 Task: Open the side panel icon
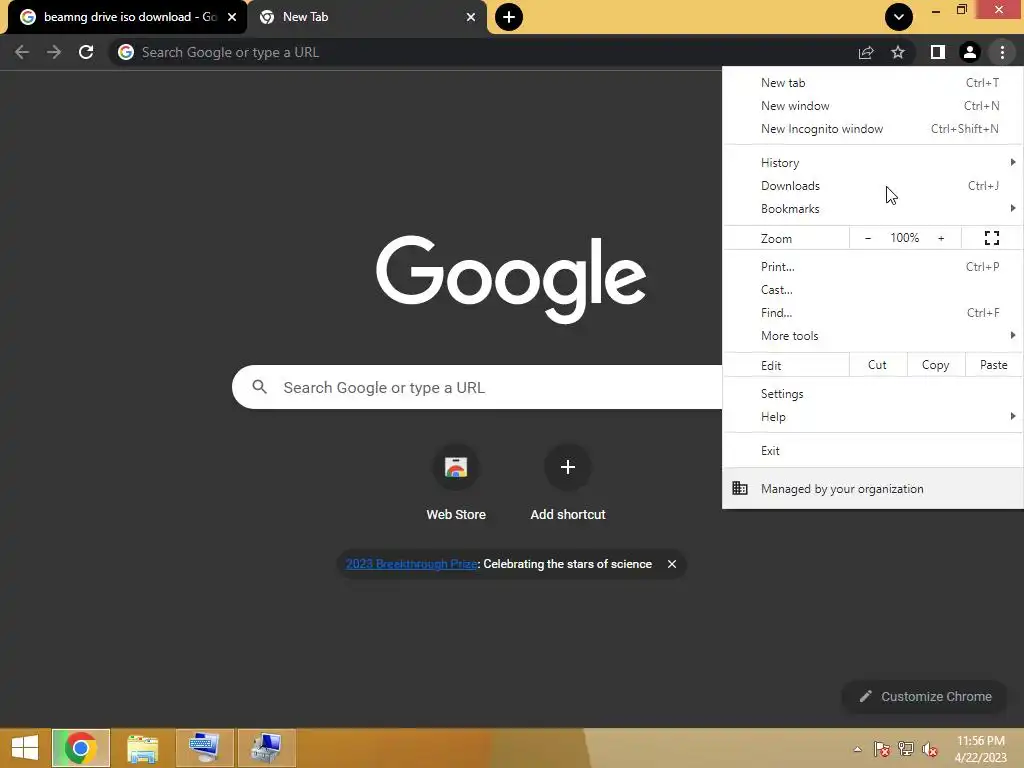[938, 52]
